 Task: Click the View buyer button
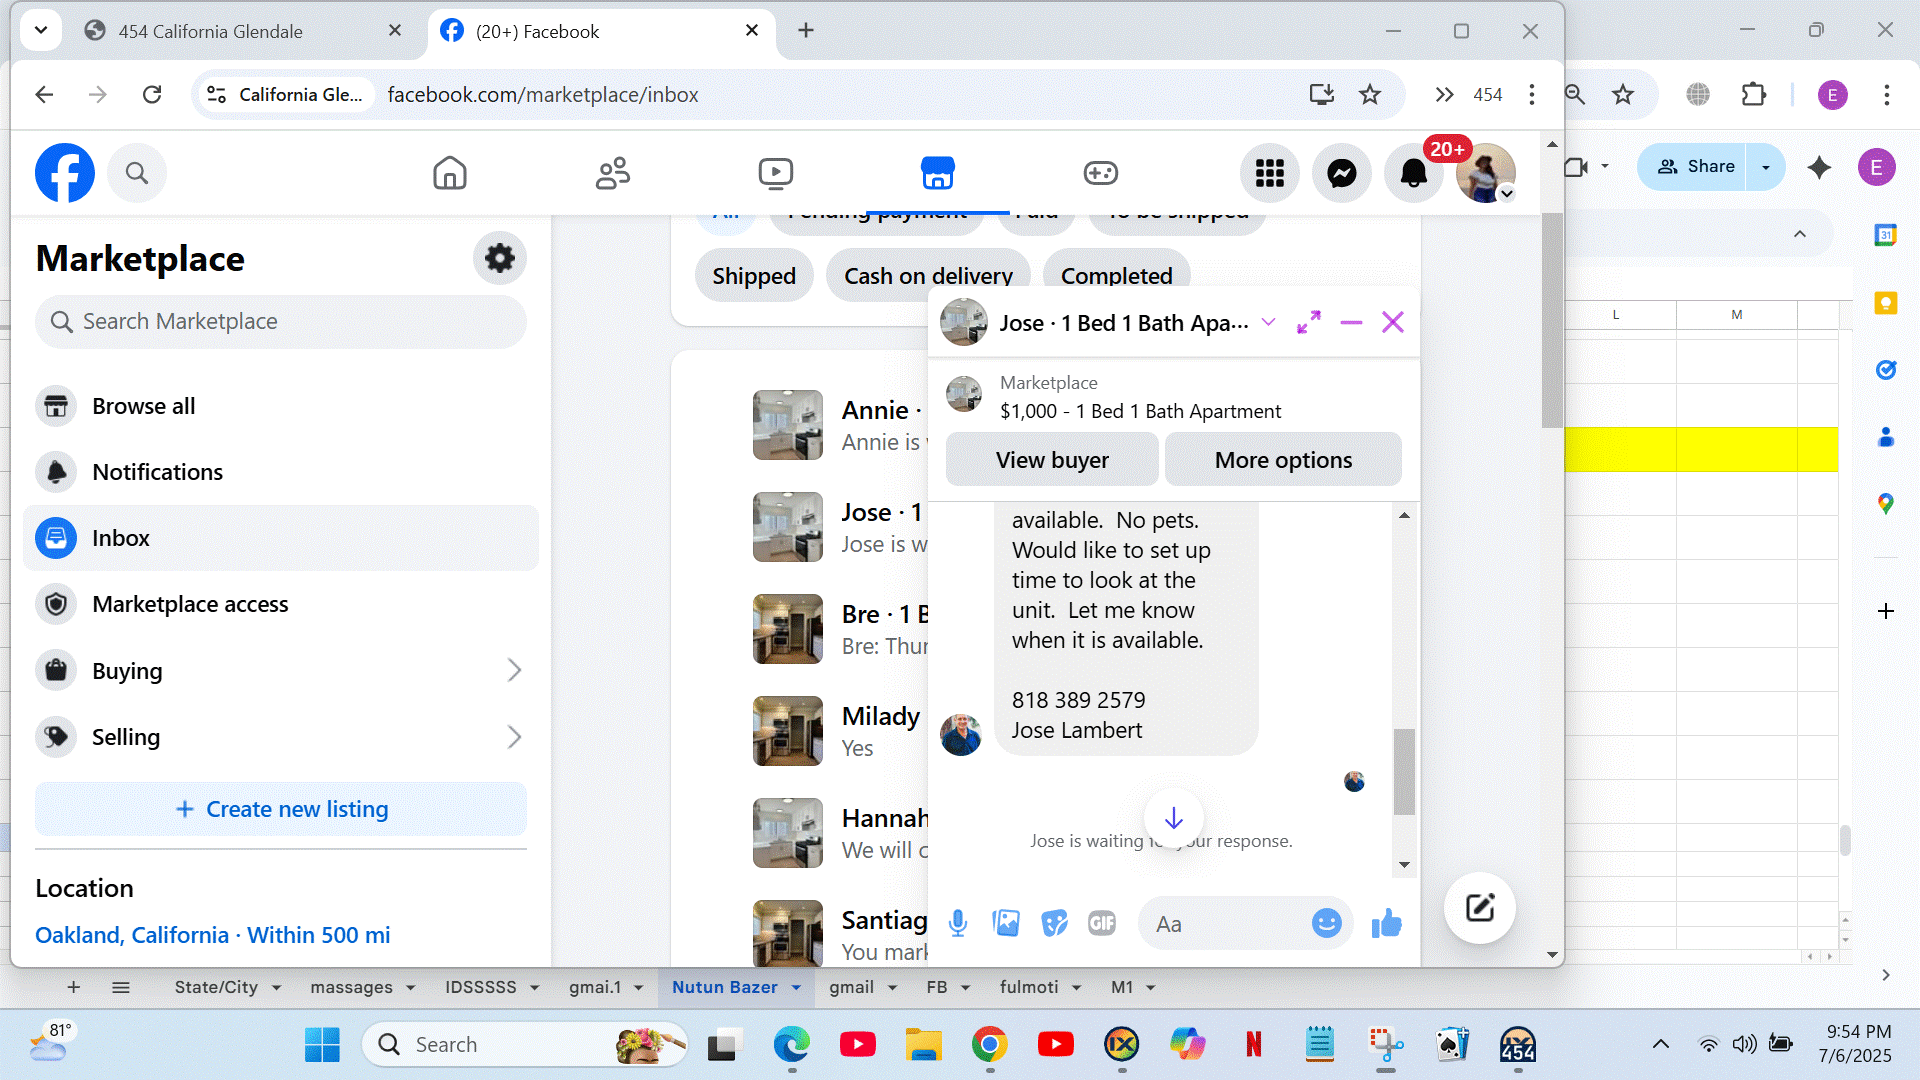[x=1052, y=460]
